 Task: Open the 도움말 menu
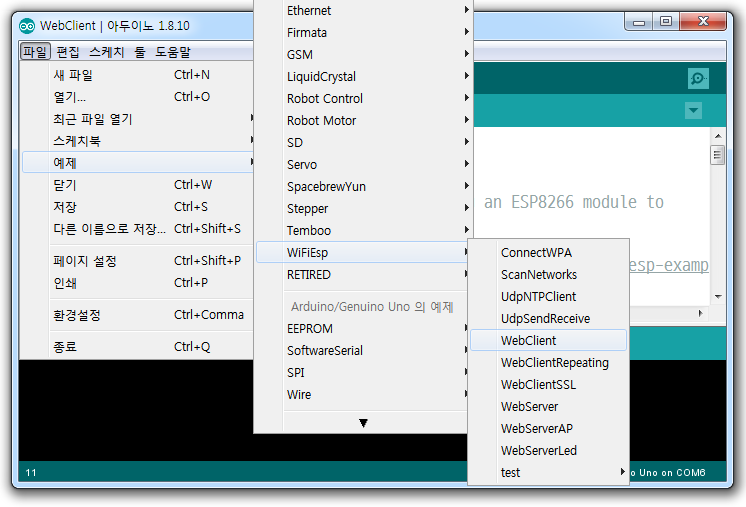pos(173,51)
